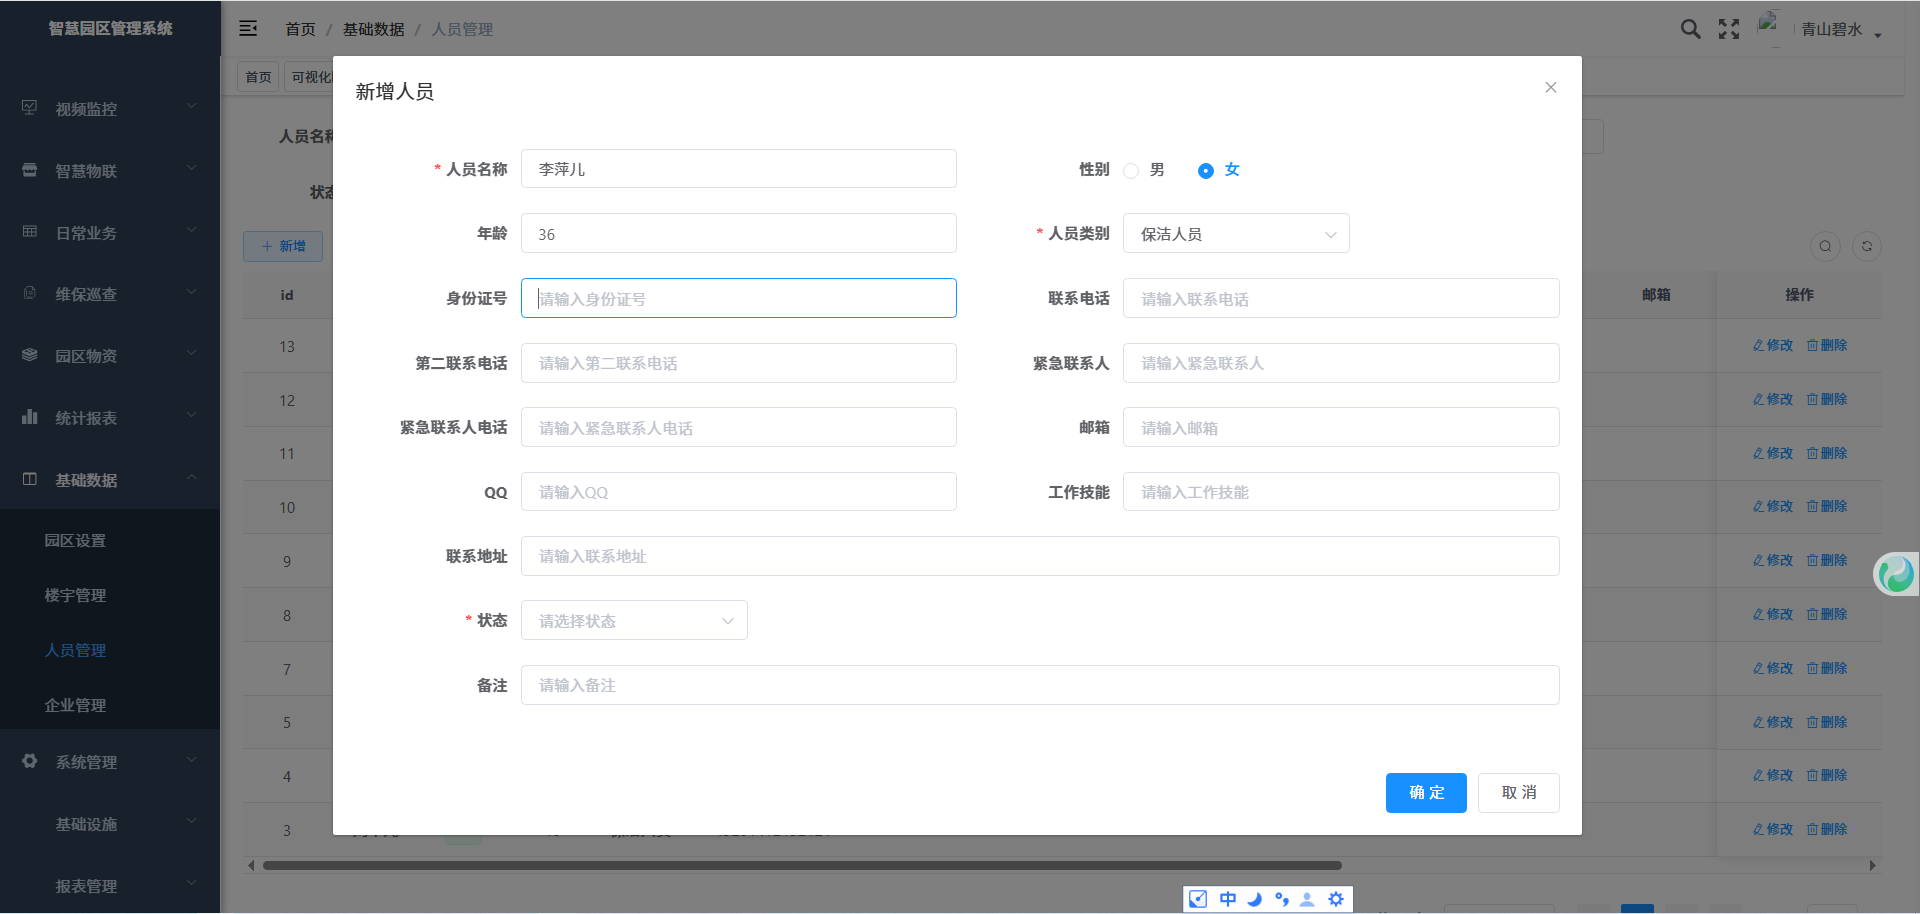
Task: Collapse sidebar using the hamburger icon
Action: pos(248,29)
